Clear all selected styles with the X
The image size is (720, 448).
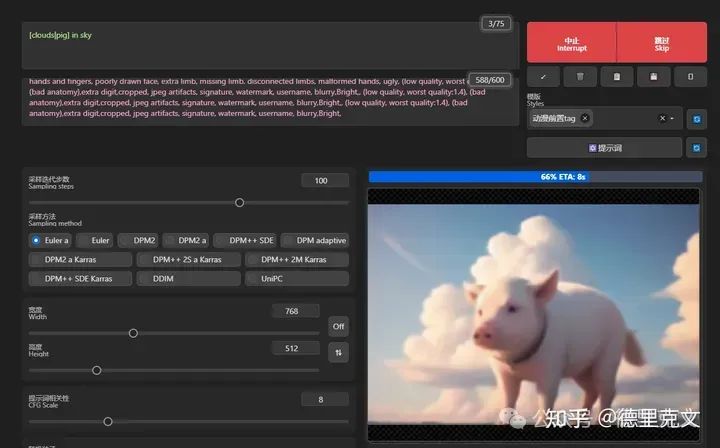[662, 118]
